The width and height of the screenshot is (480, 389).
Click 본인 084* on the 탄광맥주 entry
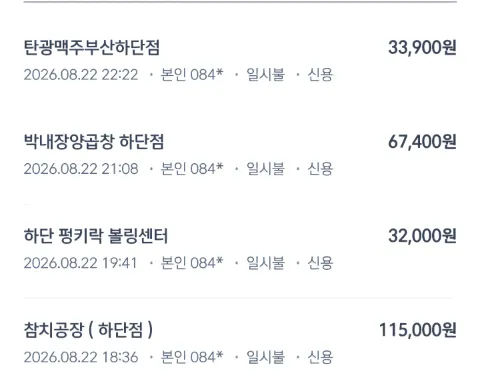coord(192,75)
